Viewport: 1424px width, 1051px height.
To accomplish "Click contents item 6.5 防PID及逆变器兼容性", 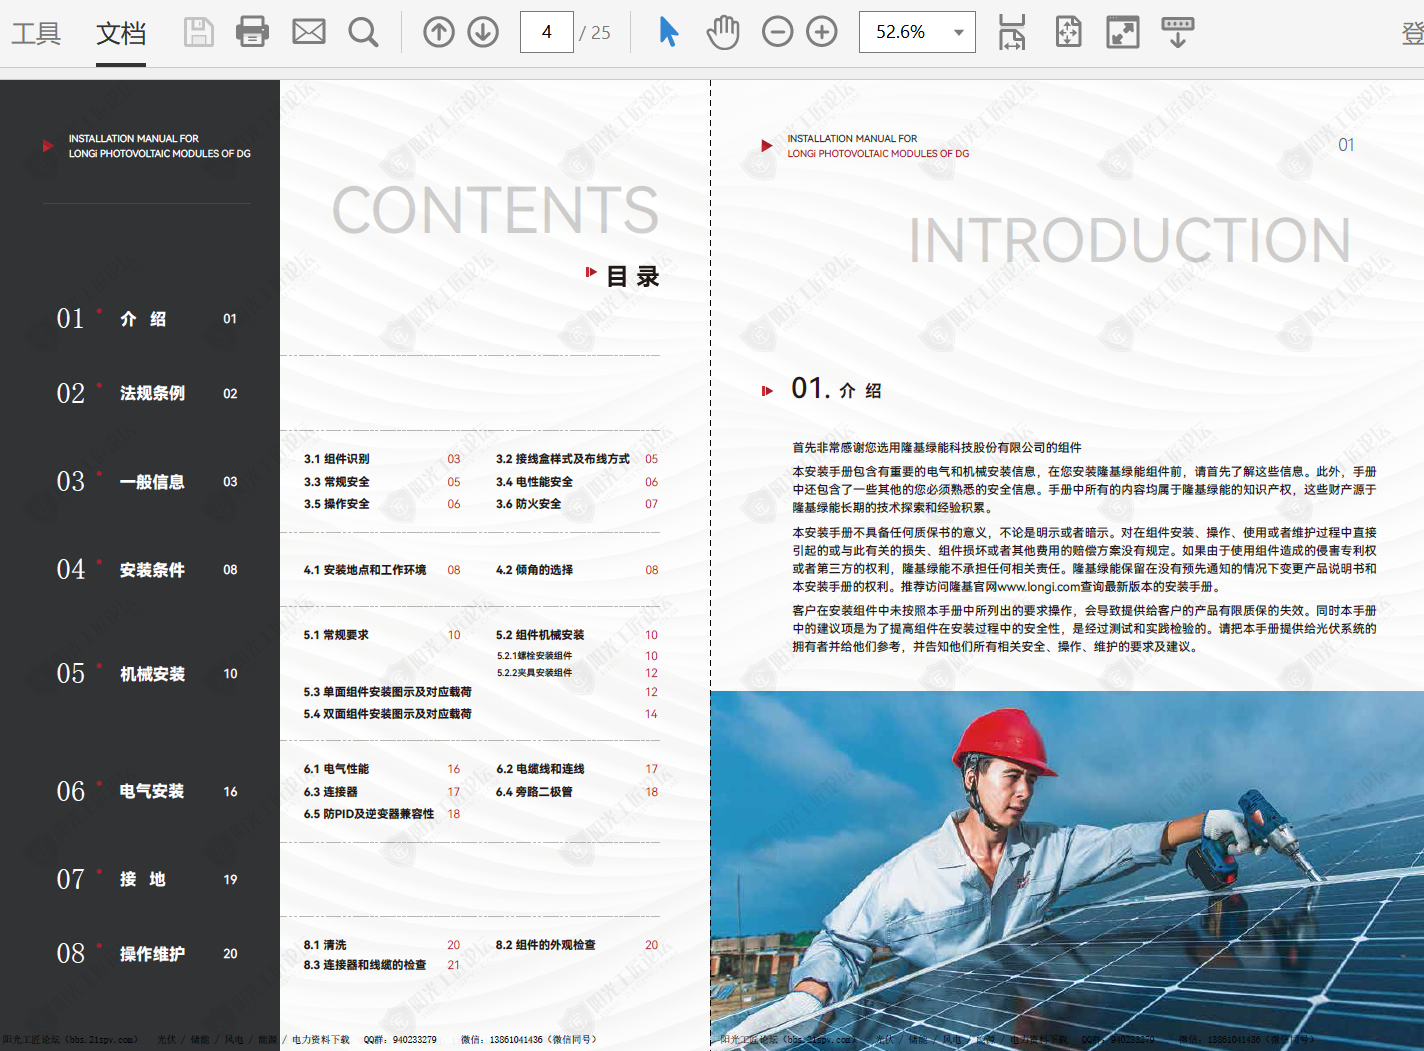I will pyautogui.click(x=369, y=814).
